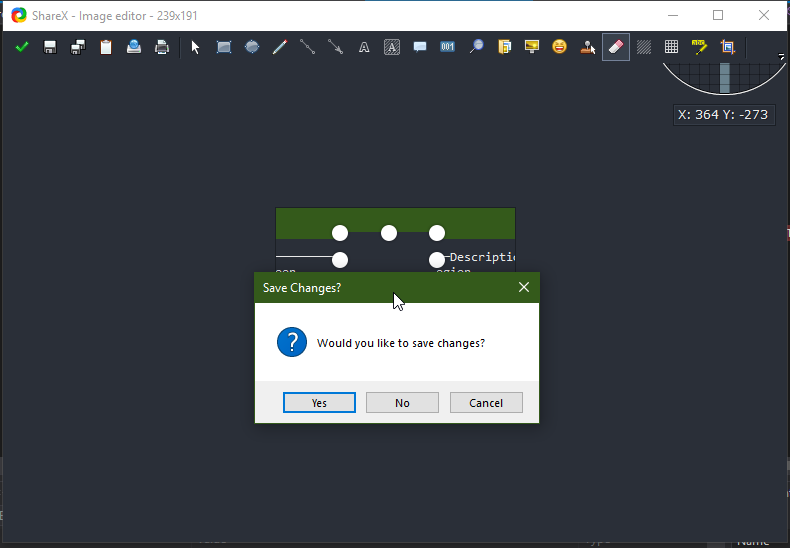Select the Rectangle drawing tool

click(224, 47)
